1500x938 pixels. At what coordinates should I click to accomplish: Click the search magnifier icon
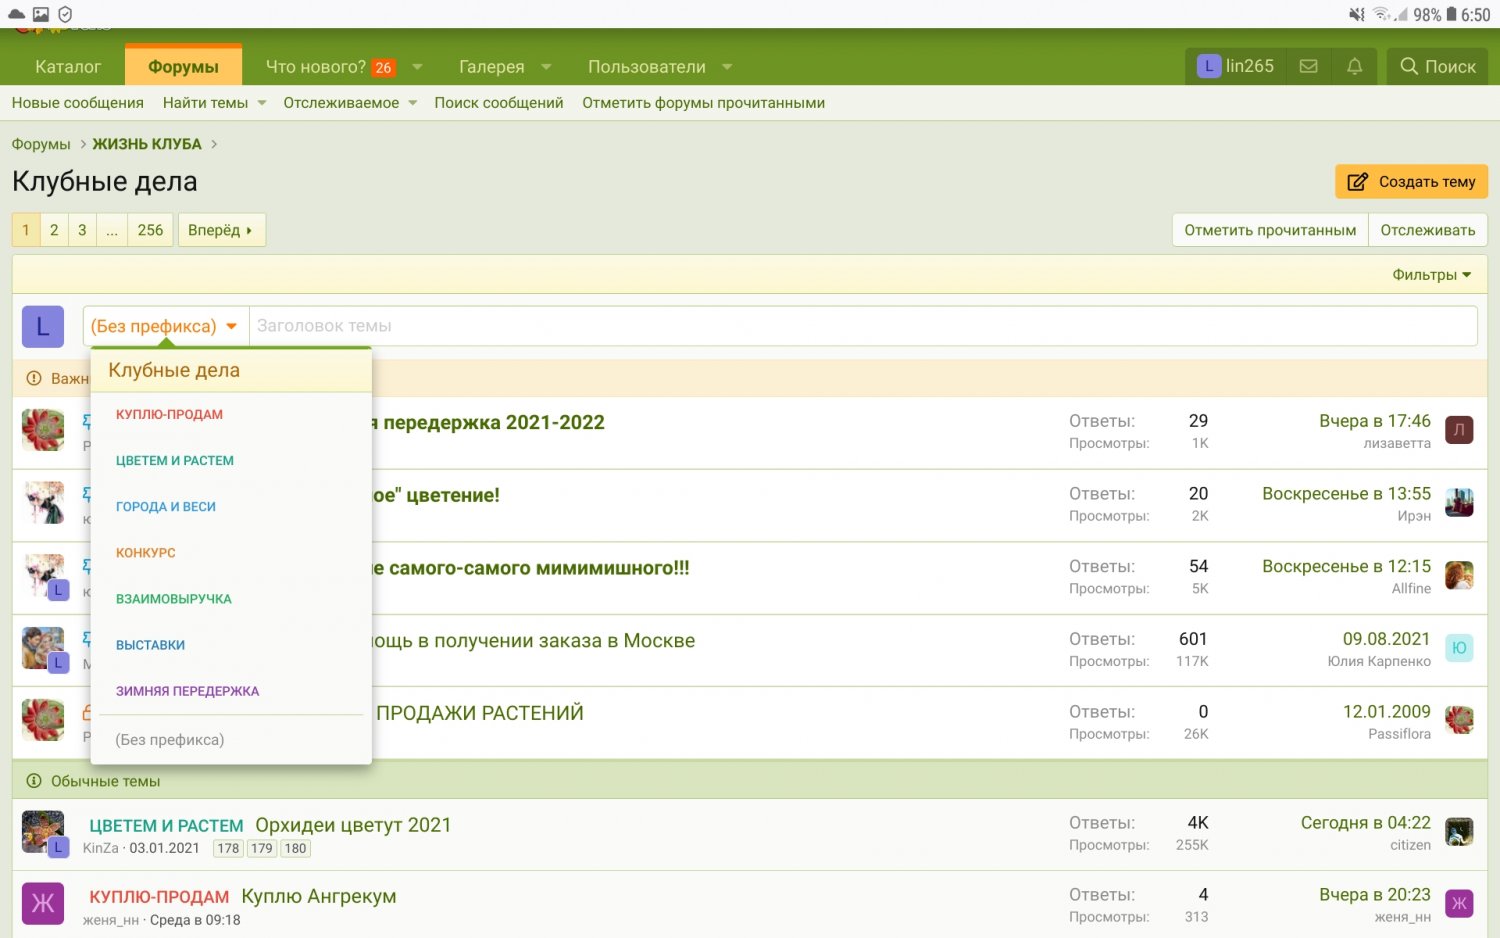1409,66
